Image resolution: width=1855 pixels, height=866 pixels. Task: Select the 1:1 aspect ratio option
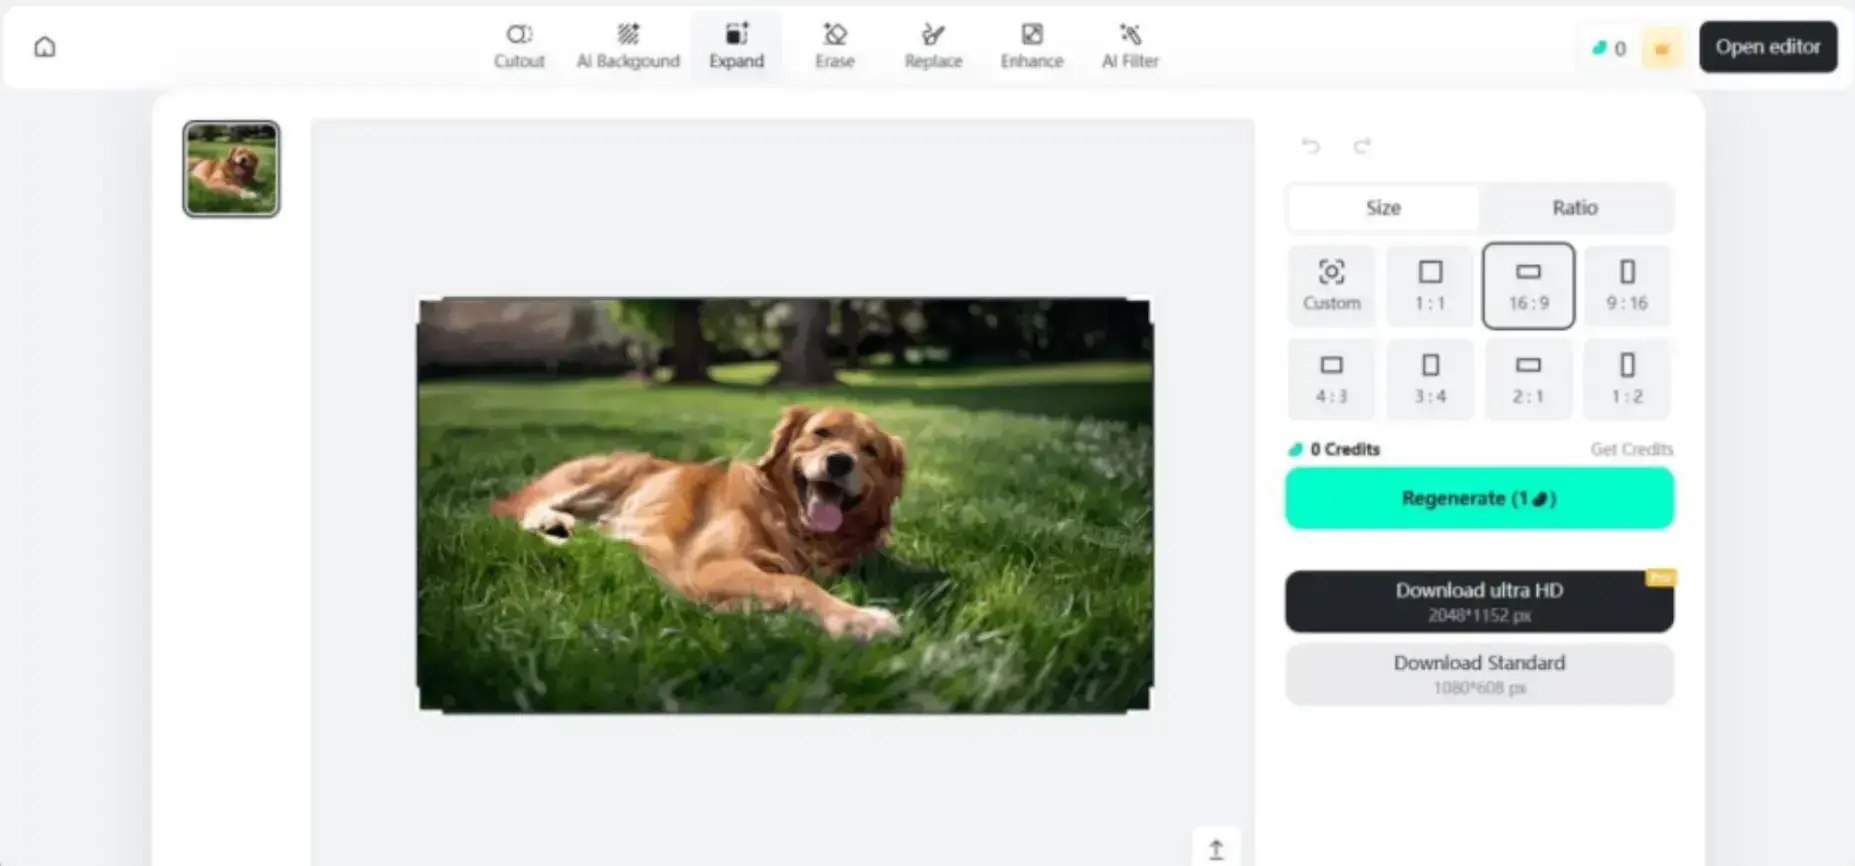coord(1430,285)
